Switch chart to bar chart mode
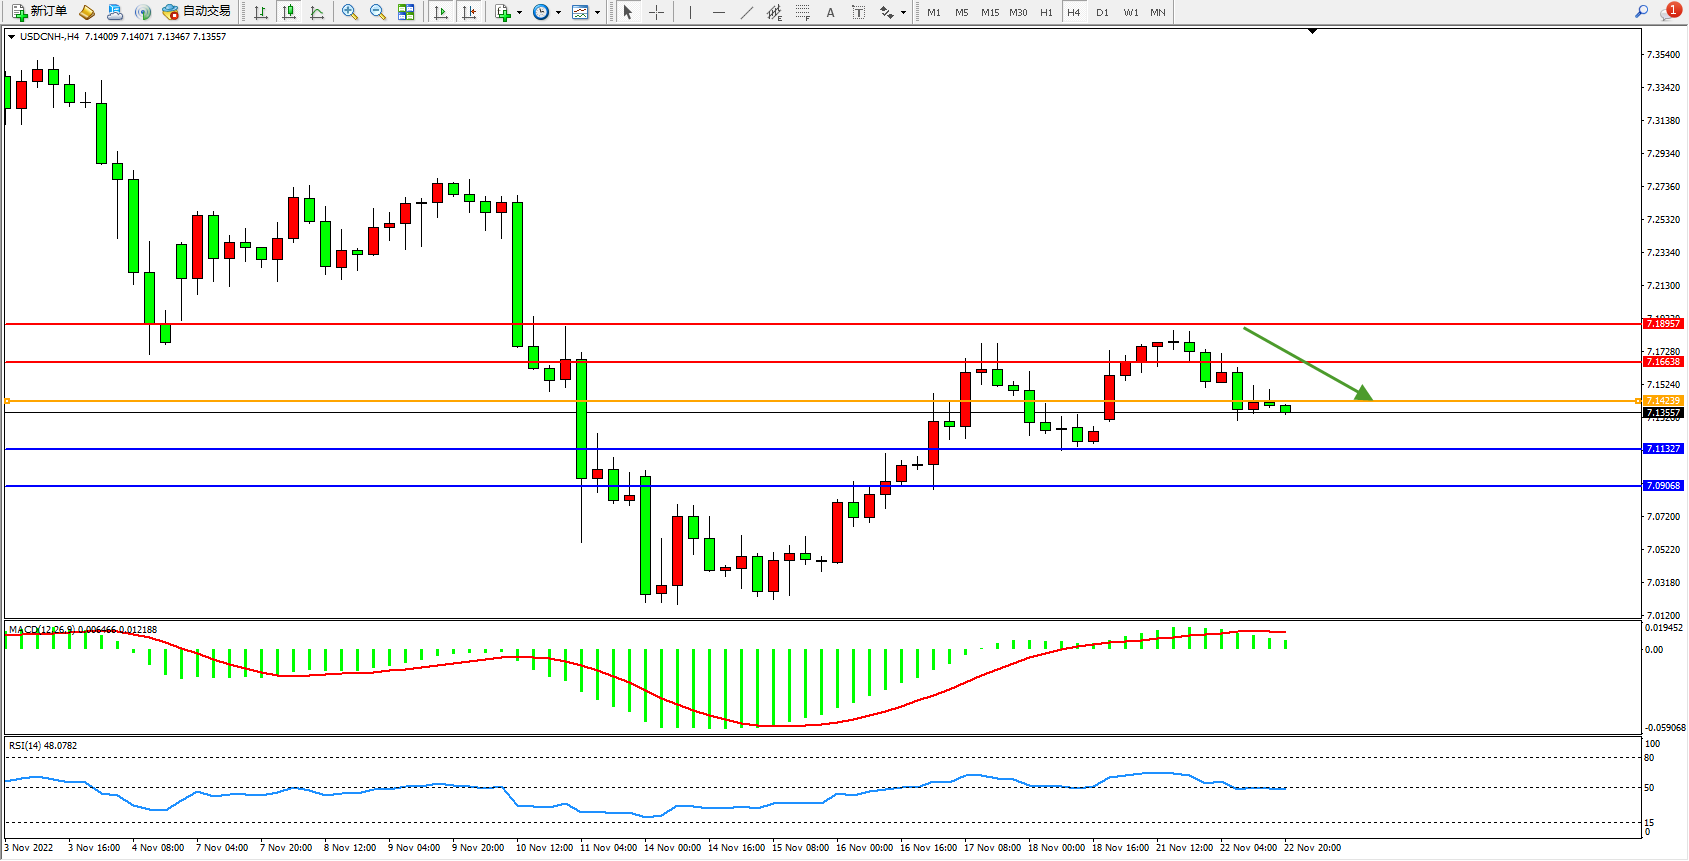The width and height of the screenshot is (1689, 861). 261,12
